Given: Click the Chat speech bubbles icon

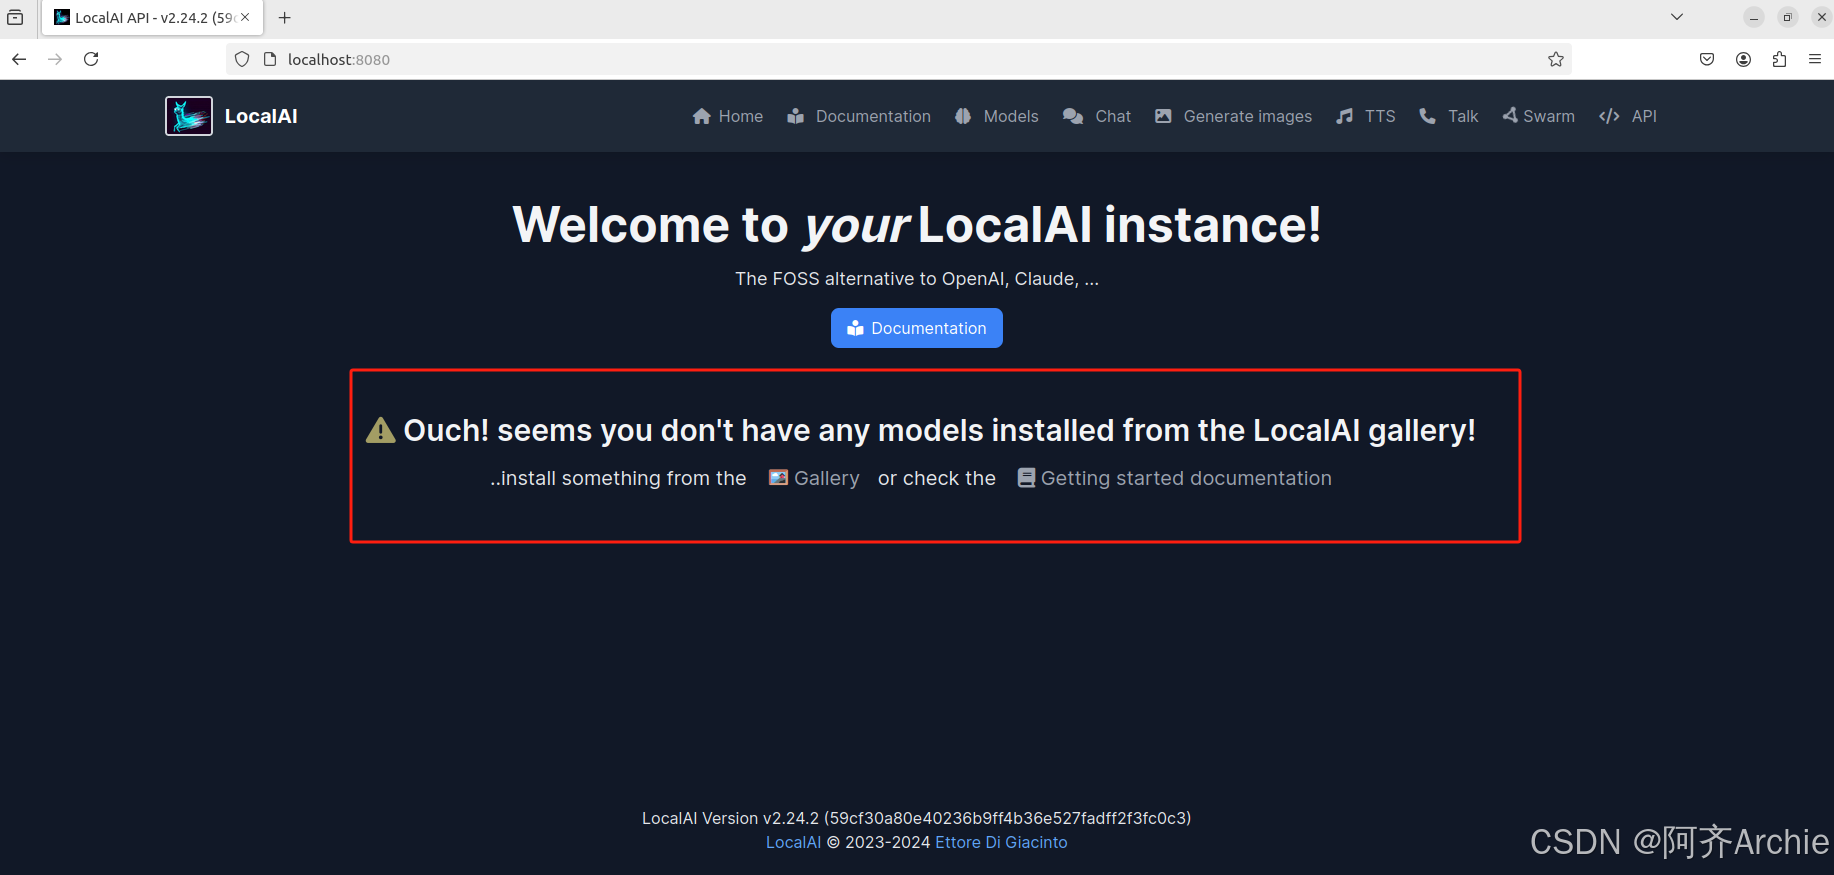Looking at the screenshot, I should (x=1073, y=116).
